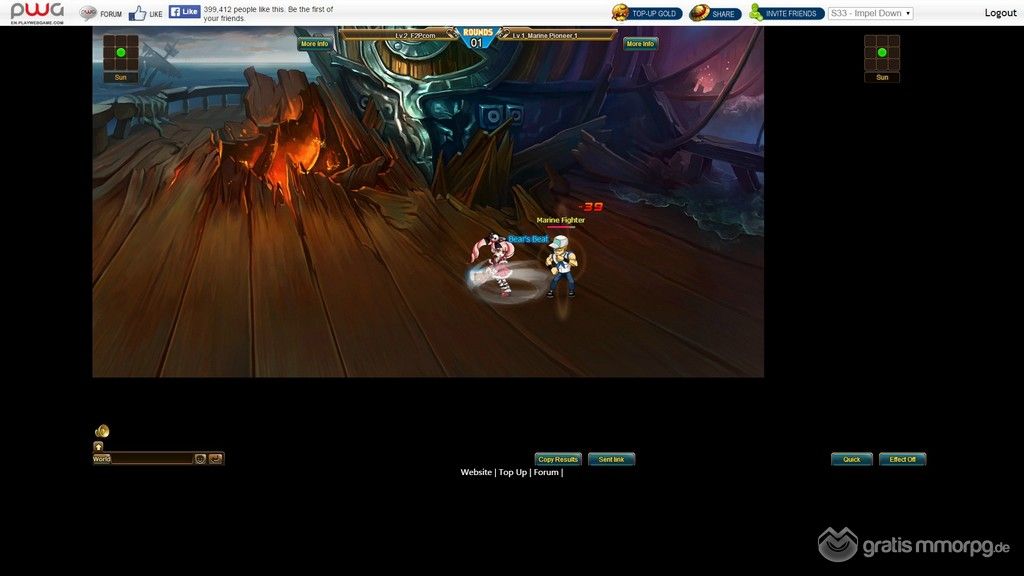Click the Copy Results button
Image resolution: width=1024 pixels, height=576 pixels.
[x=558, y=460]
